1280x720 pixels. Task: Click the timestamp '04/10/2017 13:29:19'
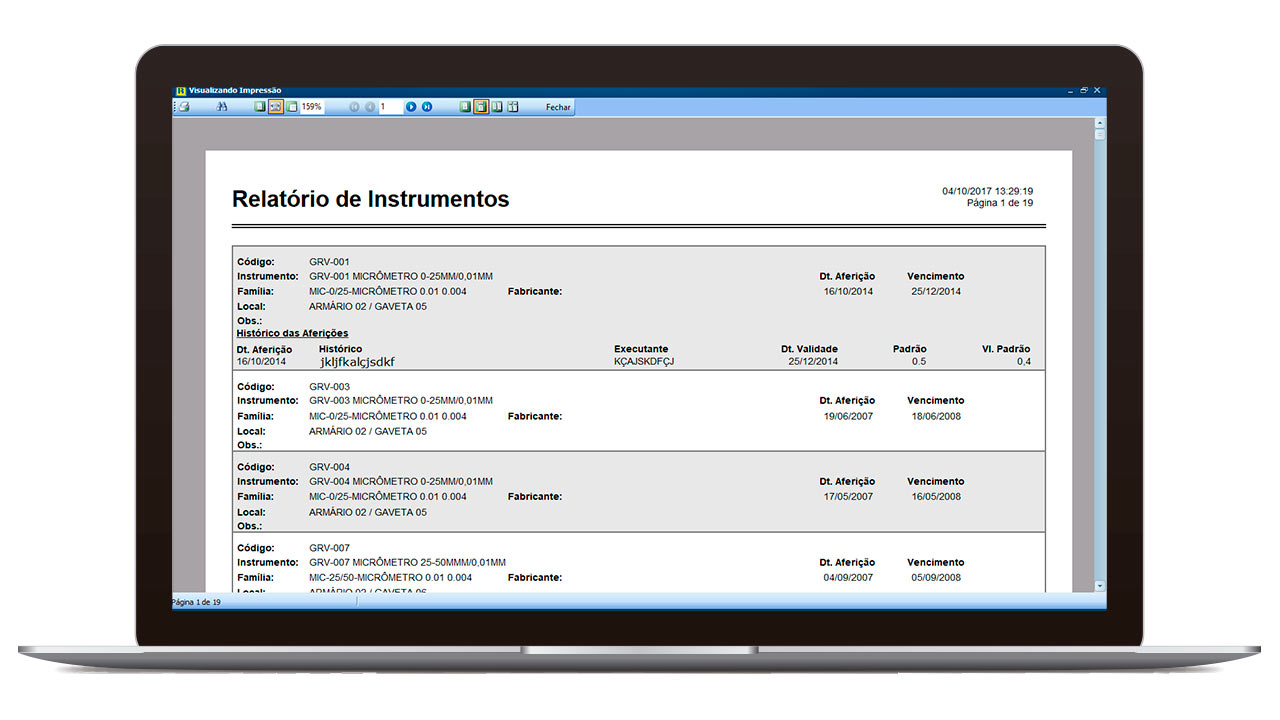click(987, 191)
